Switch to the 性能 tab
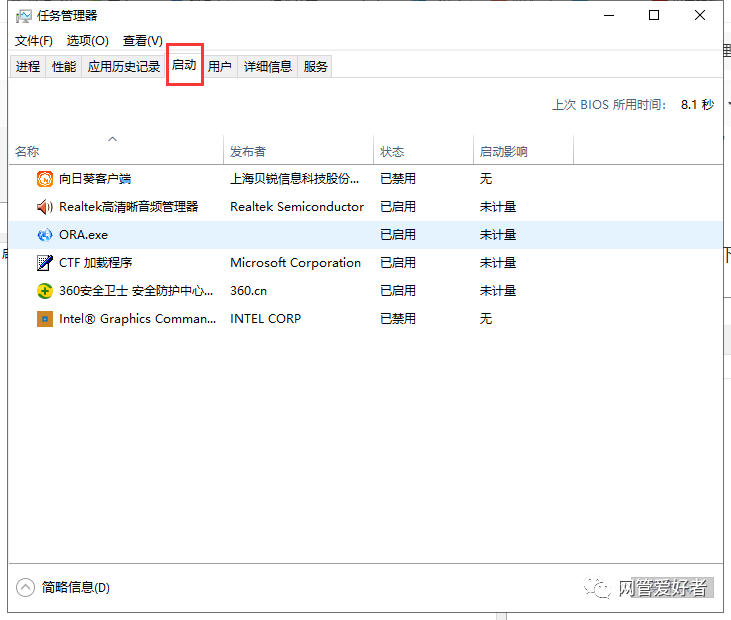The image size is (731, 620). point(64,67)
